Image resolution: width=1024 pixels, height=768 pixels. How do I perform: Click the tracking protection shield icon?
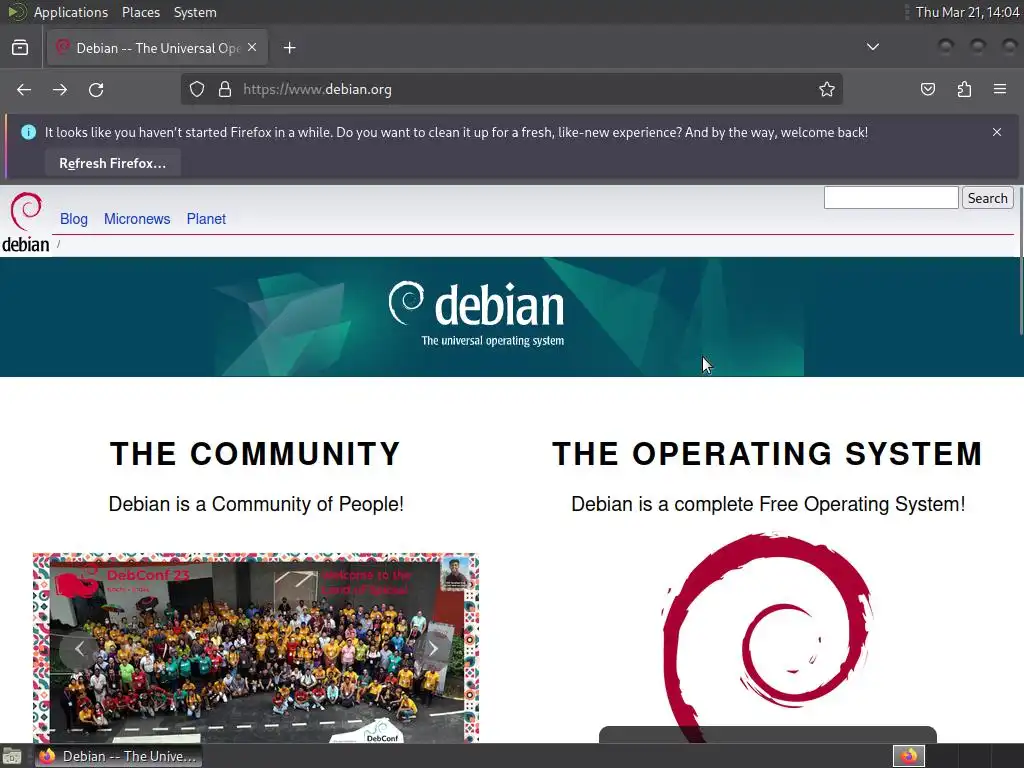tap(197, 89)
